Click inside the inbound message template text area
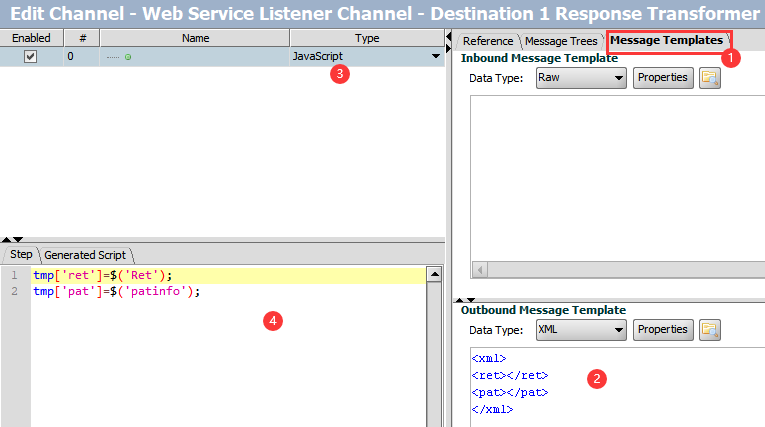This screenshot has height=427, width=765. pos(617,178)
